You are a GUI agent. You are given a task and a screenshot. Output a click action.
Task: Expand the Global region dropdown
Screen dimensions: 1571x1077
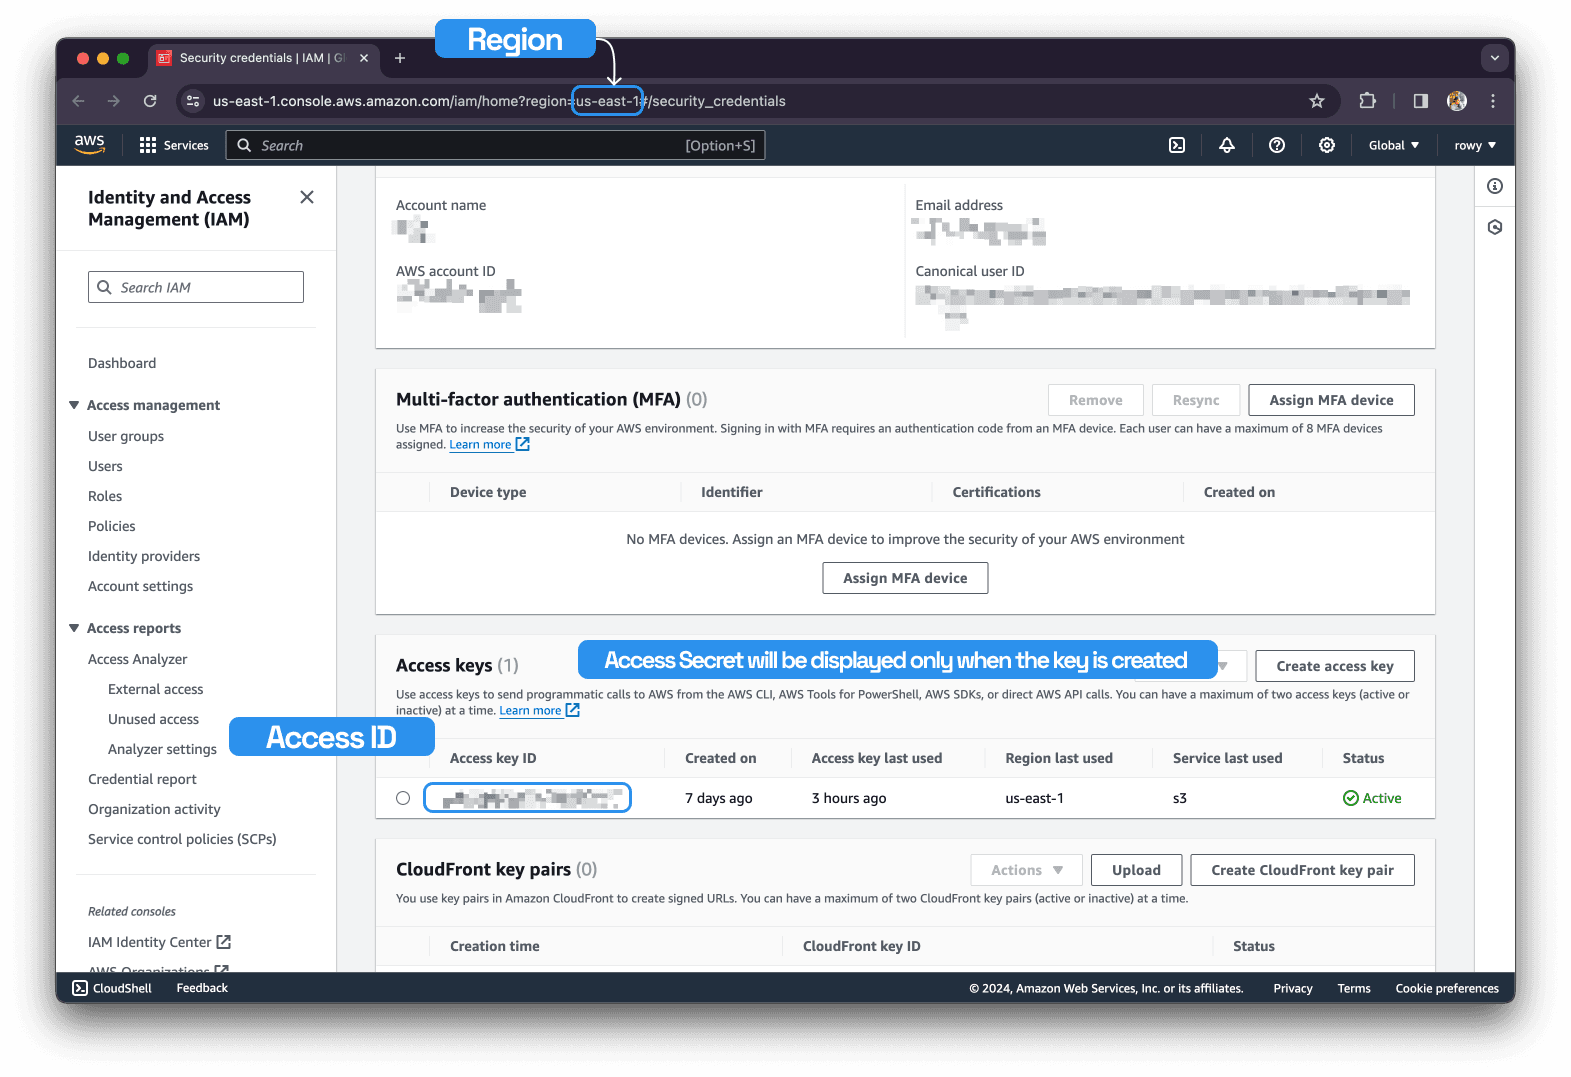point(1393,145)
